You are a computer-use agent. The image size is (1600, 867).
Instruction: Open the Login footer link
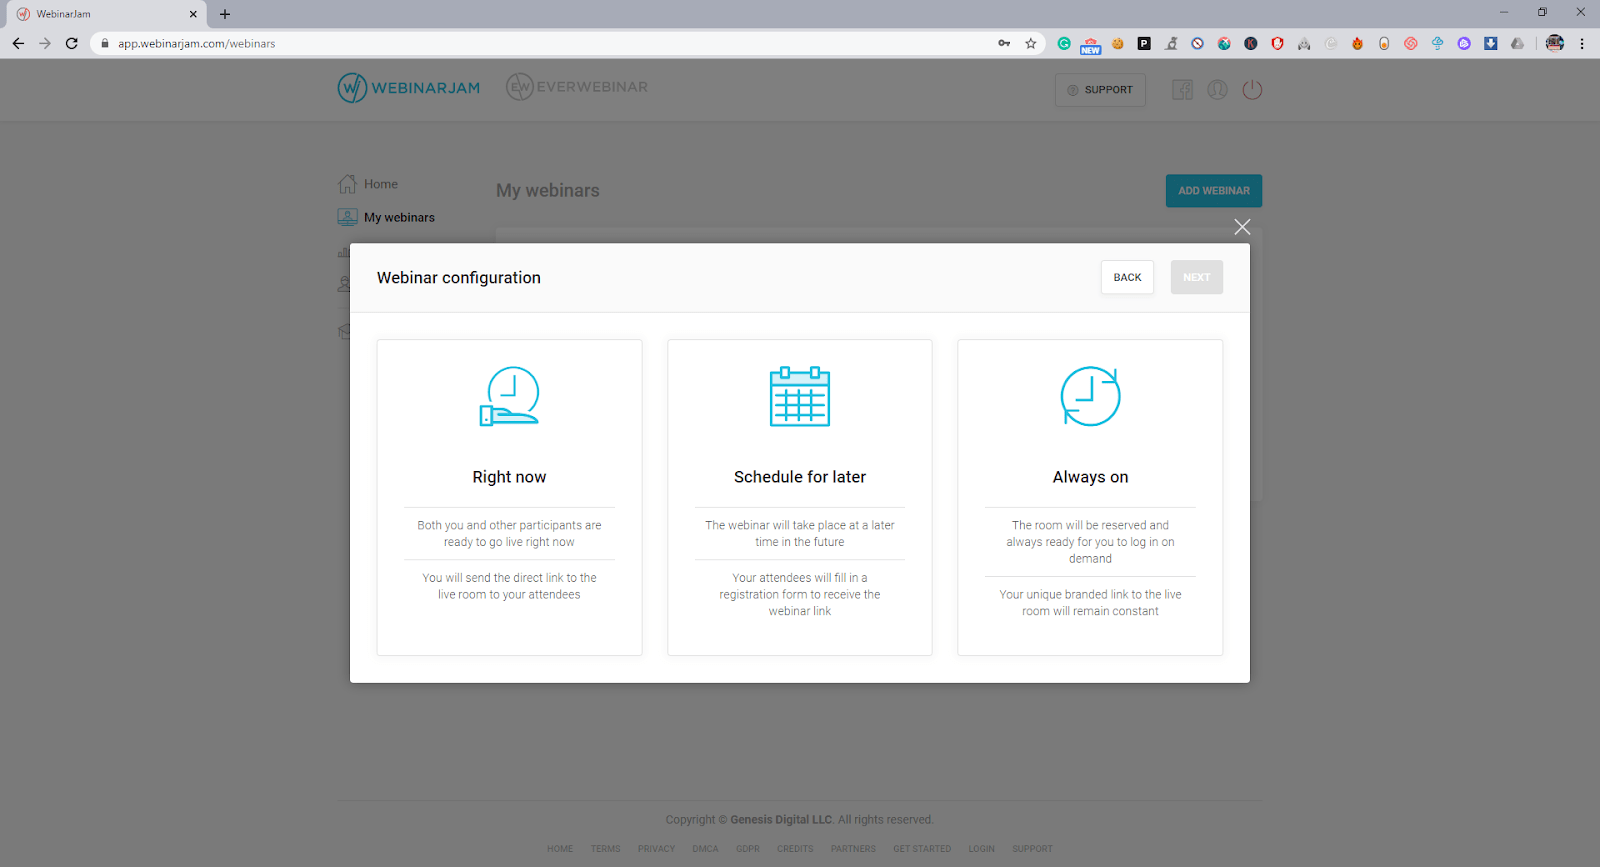pos(981,849)
